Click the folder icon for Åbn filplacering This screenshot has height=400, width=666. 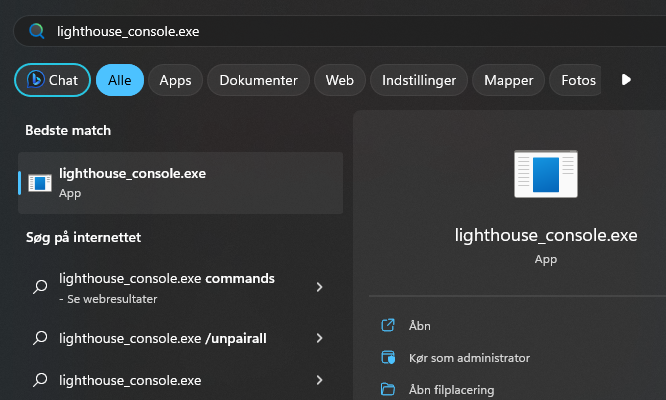click(x=388, y=389)
